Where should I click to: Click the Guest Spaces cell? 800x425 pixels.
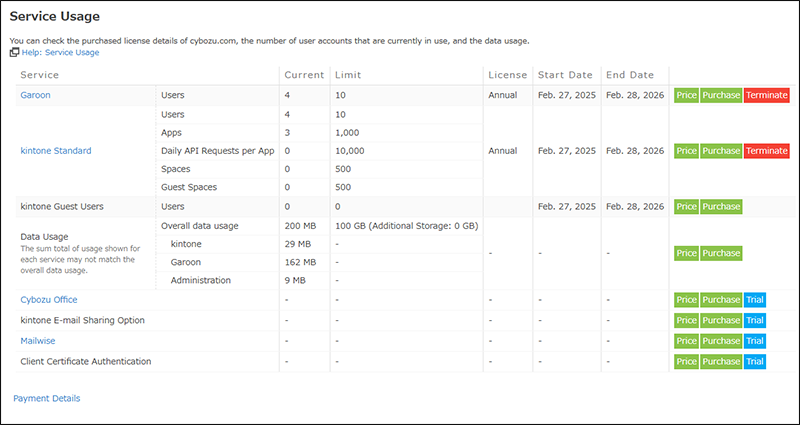189,187
